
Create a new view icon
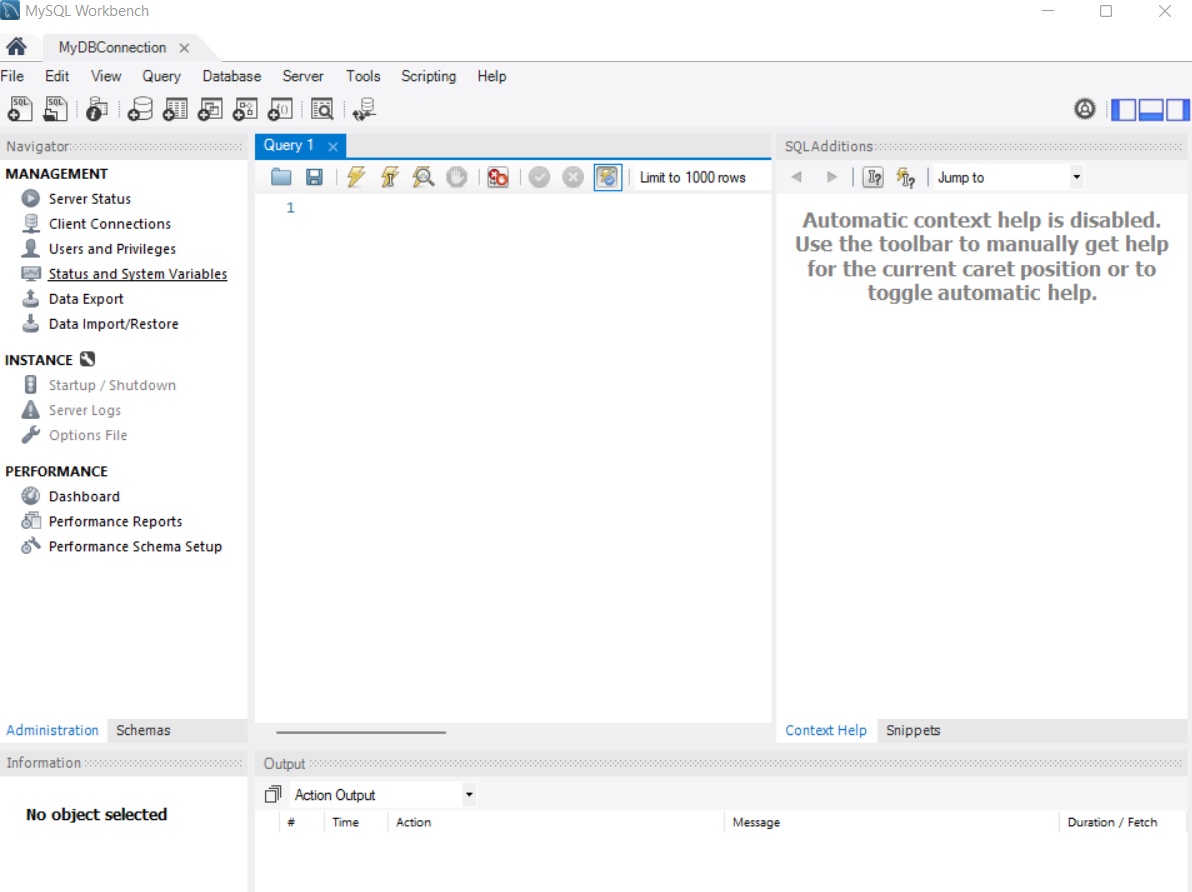click(x=210, y=110)
